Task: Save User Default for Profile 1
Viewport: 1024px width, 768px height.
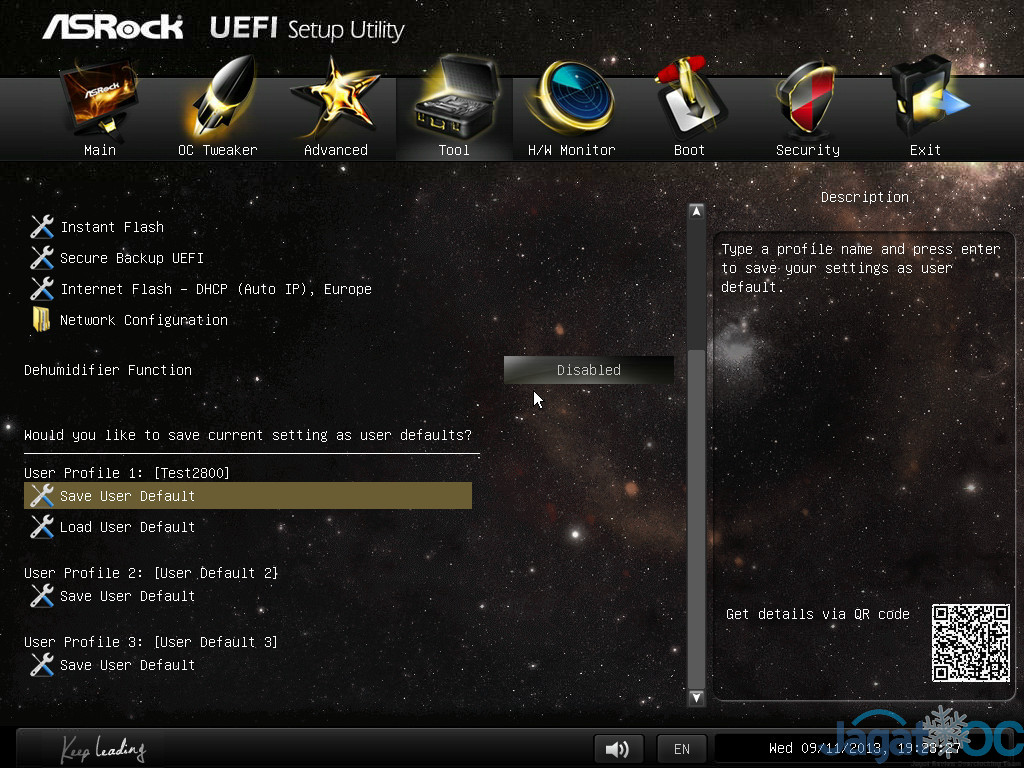Action: (x=127, y=496)
